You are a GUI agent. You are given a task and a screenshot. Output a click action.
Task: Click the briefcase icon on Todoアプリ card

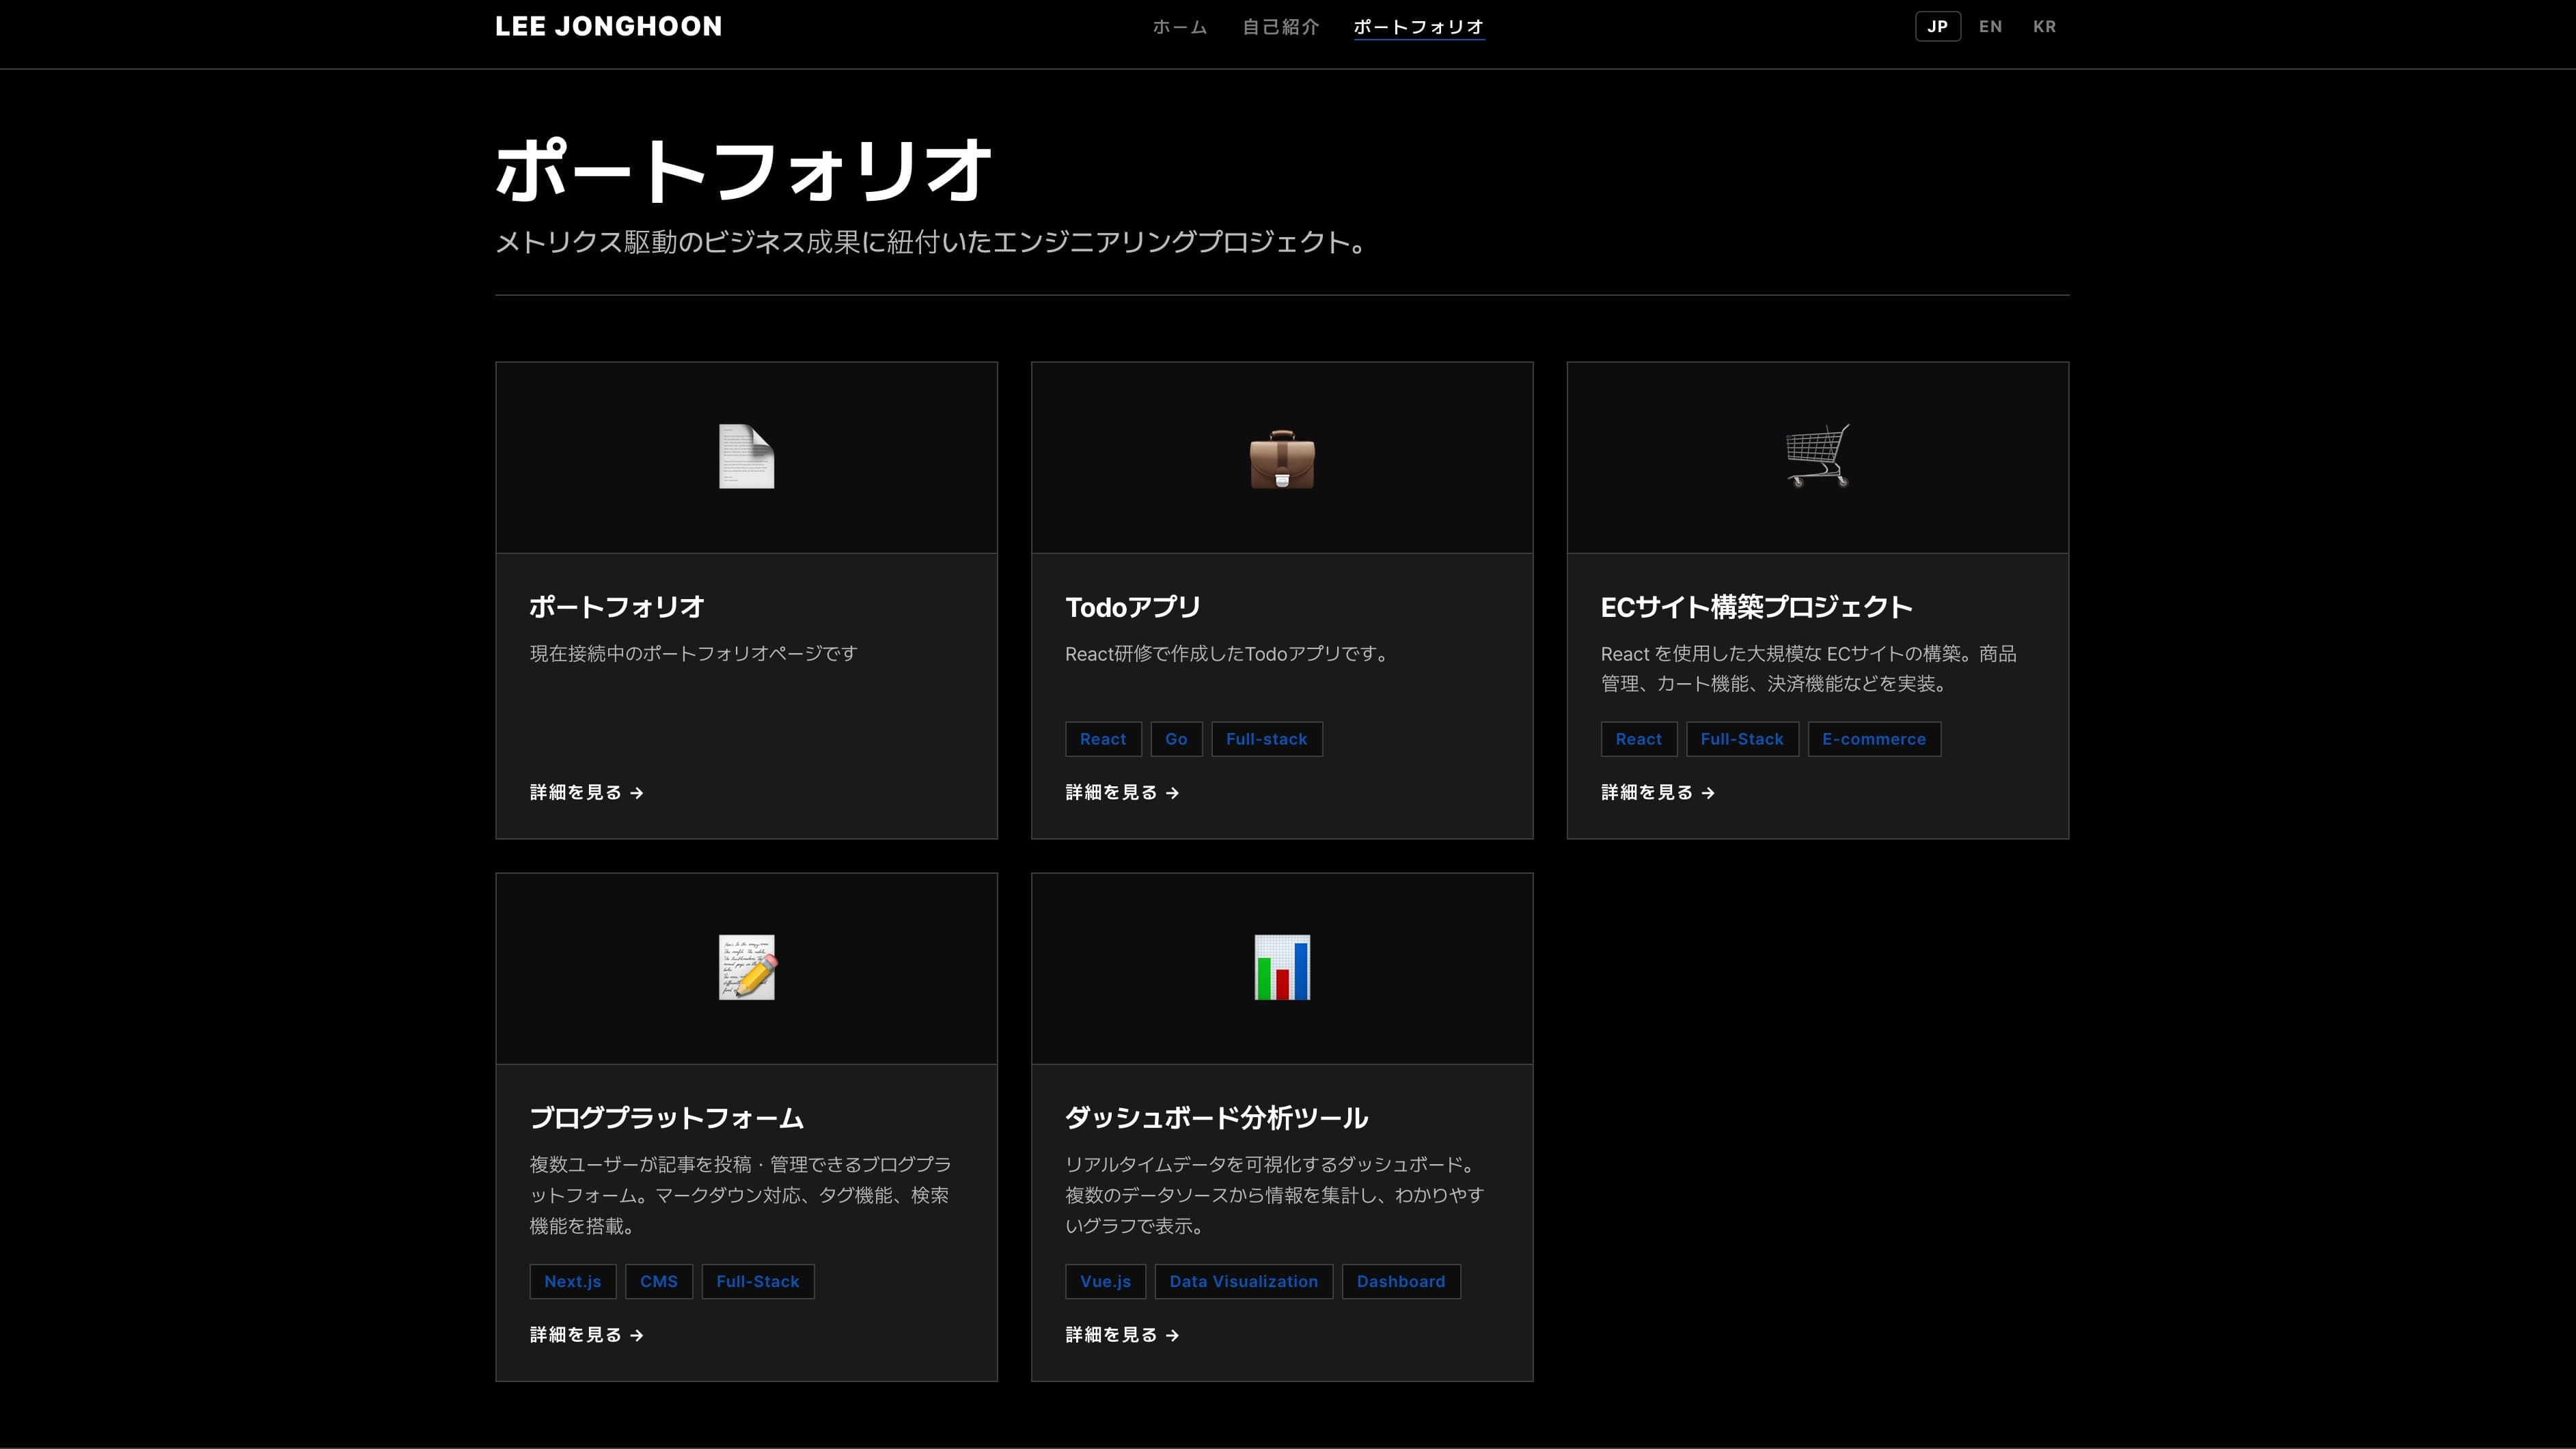click(x=1282, y=459)
